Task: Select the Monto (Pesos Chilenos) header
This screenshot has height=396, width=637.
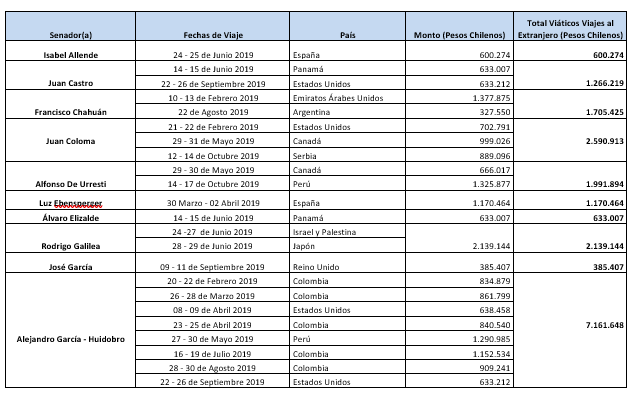Action: click(459, 26)
